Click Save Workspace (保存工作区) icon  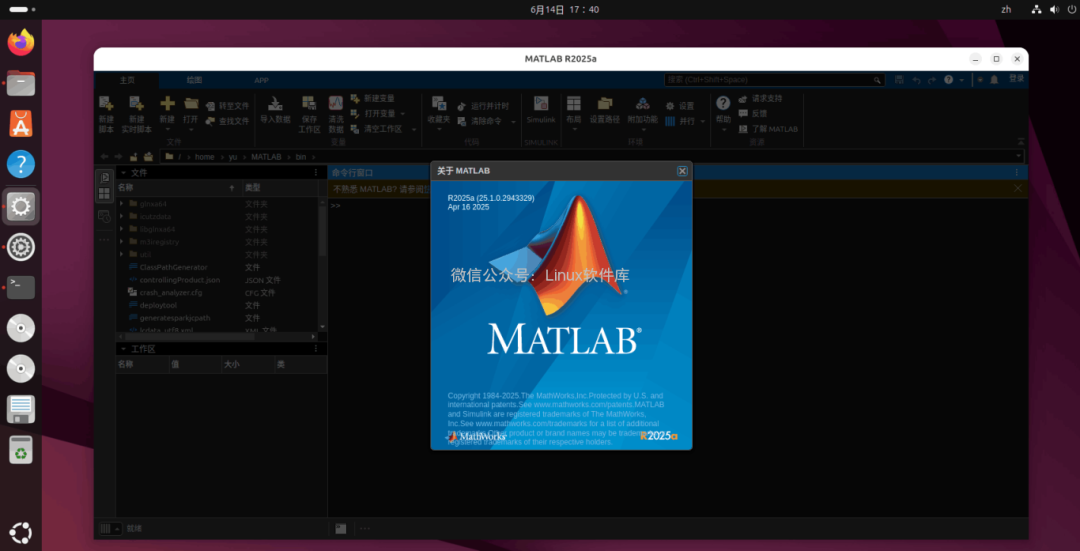pos(309,104)
